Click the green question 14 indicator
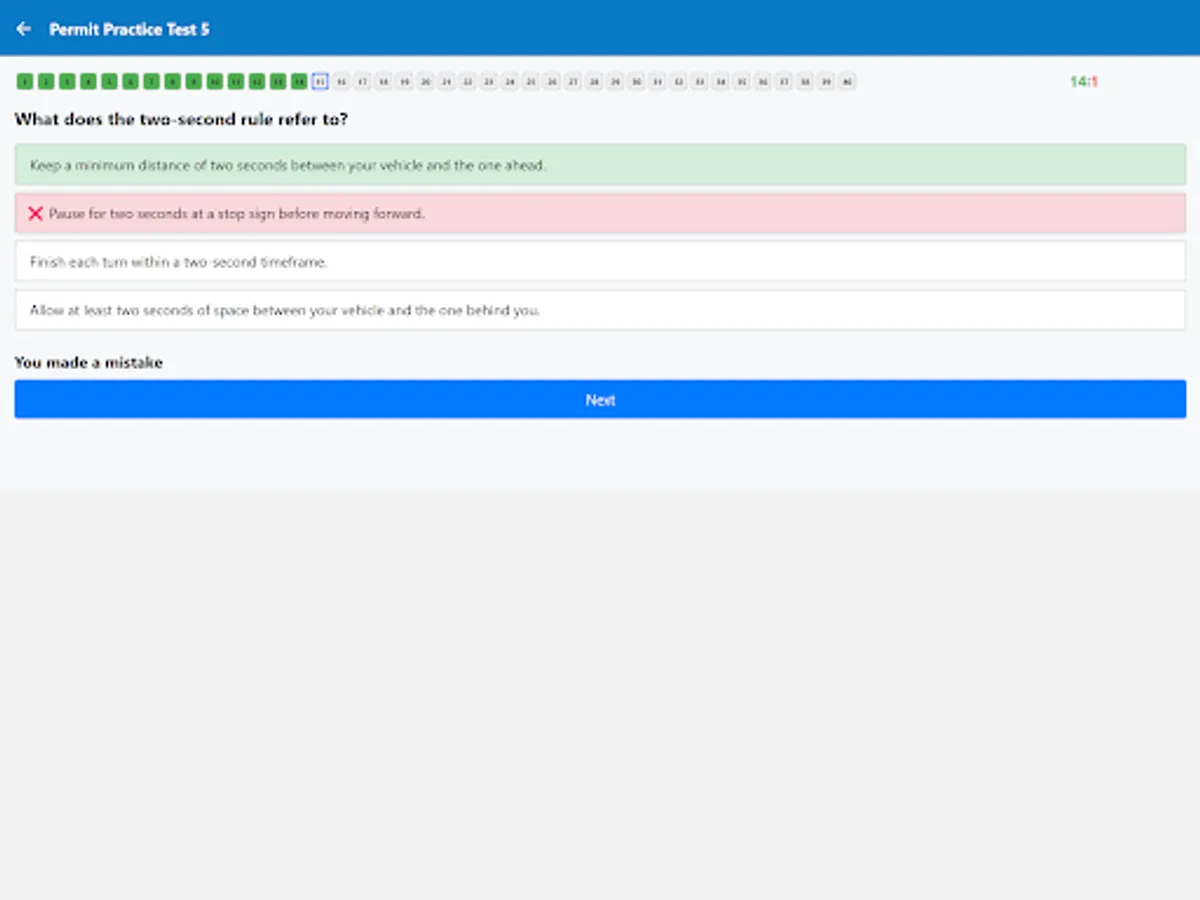The width and height of the screenshot is (1200, 900). (298, 82)
